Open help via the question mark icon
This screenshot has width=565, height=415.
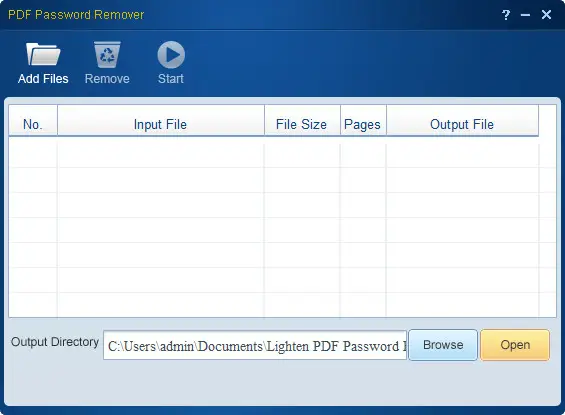tap(506, 15)
